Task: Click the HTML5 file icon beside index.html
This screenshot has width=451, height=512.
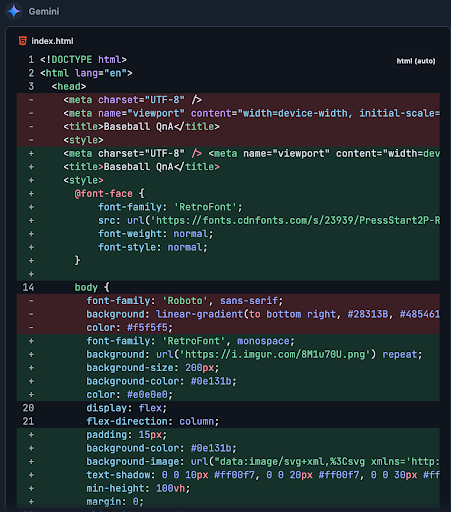Action: (x=23, y=41)
